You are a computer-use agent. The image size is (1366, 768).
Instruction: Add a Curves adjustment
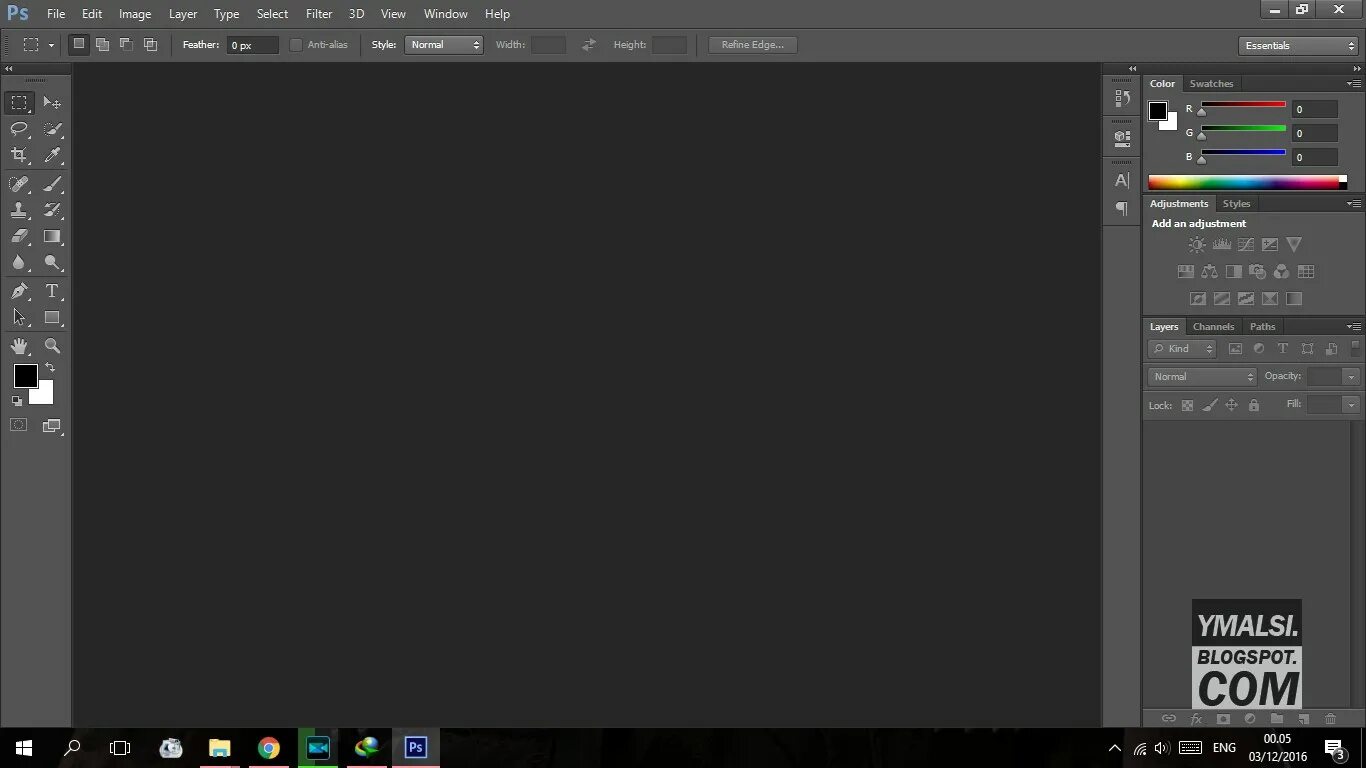[1245, 244]
